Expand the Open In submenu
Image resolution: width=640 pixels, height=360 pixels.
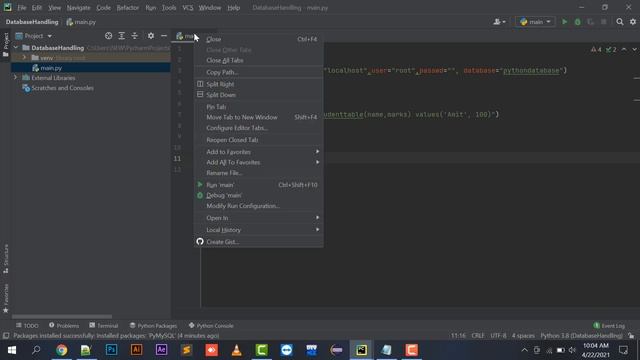point(258,218)
